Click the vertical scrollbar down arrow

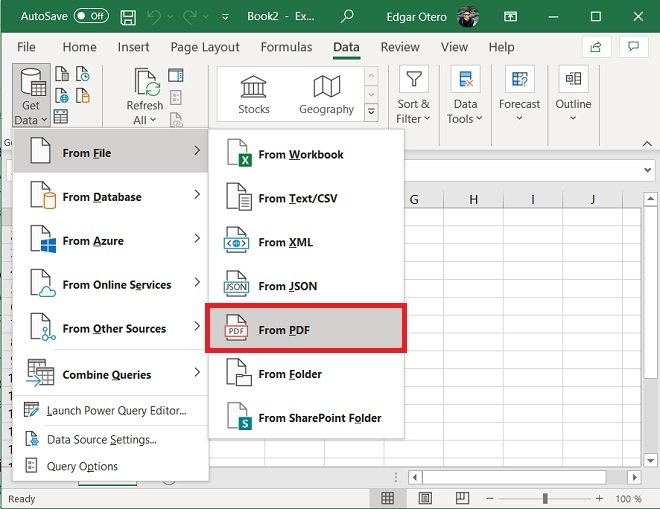click(x=650, y=460)
